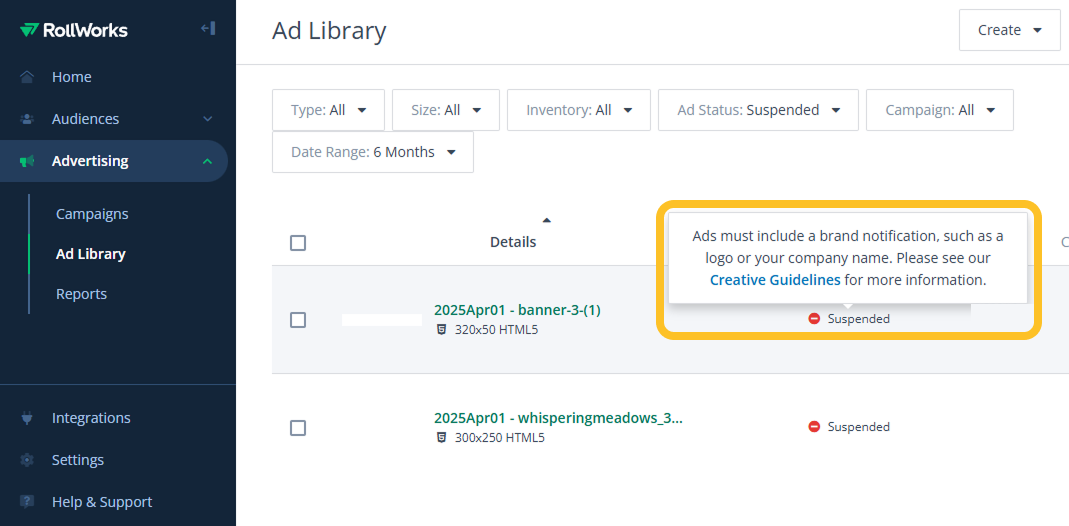Click the Advertising megaphone icon

(x=27, y=161)
